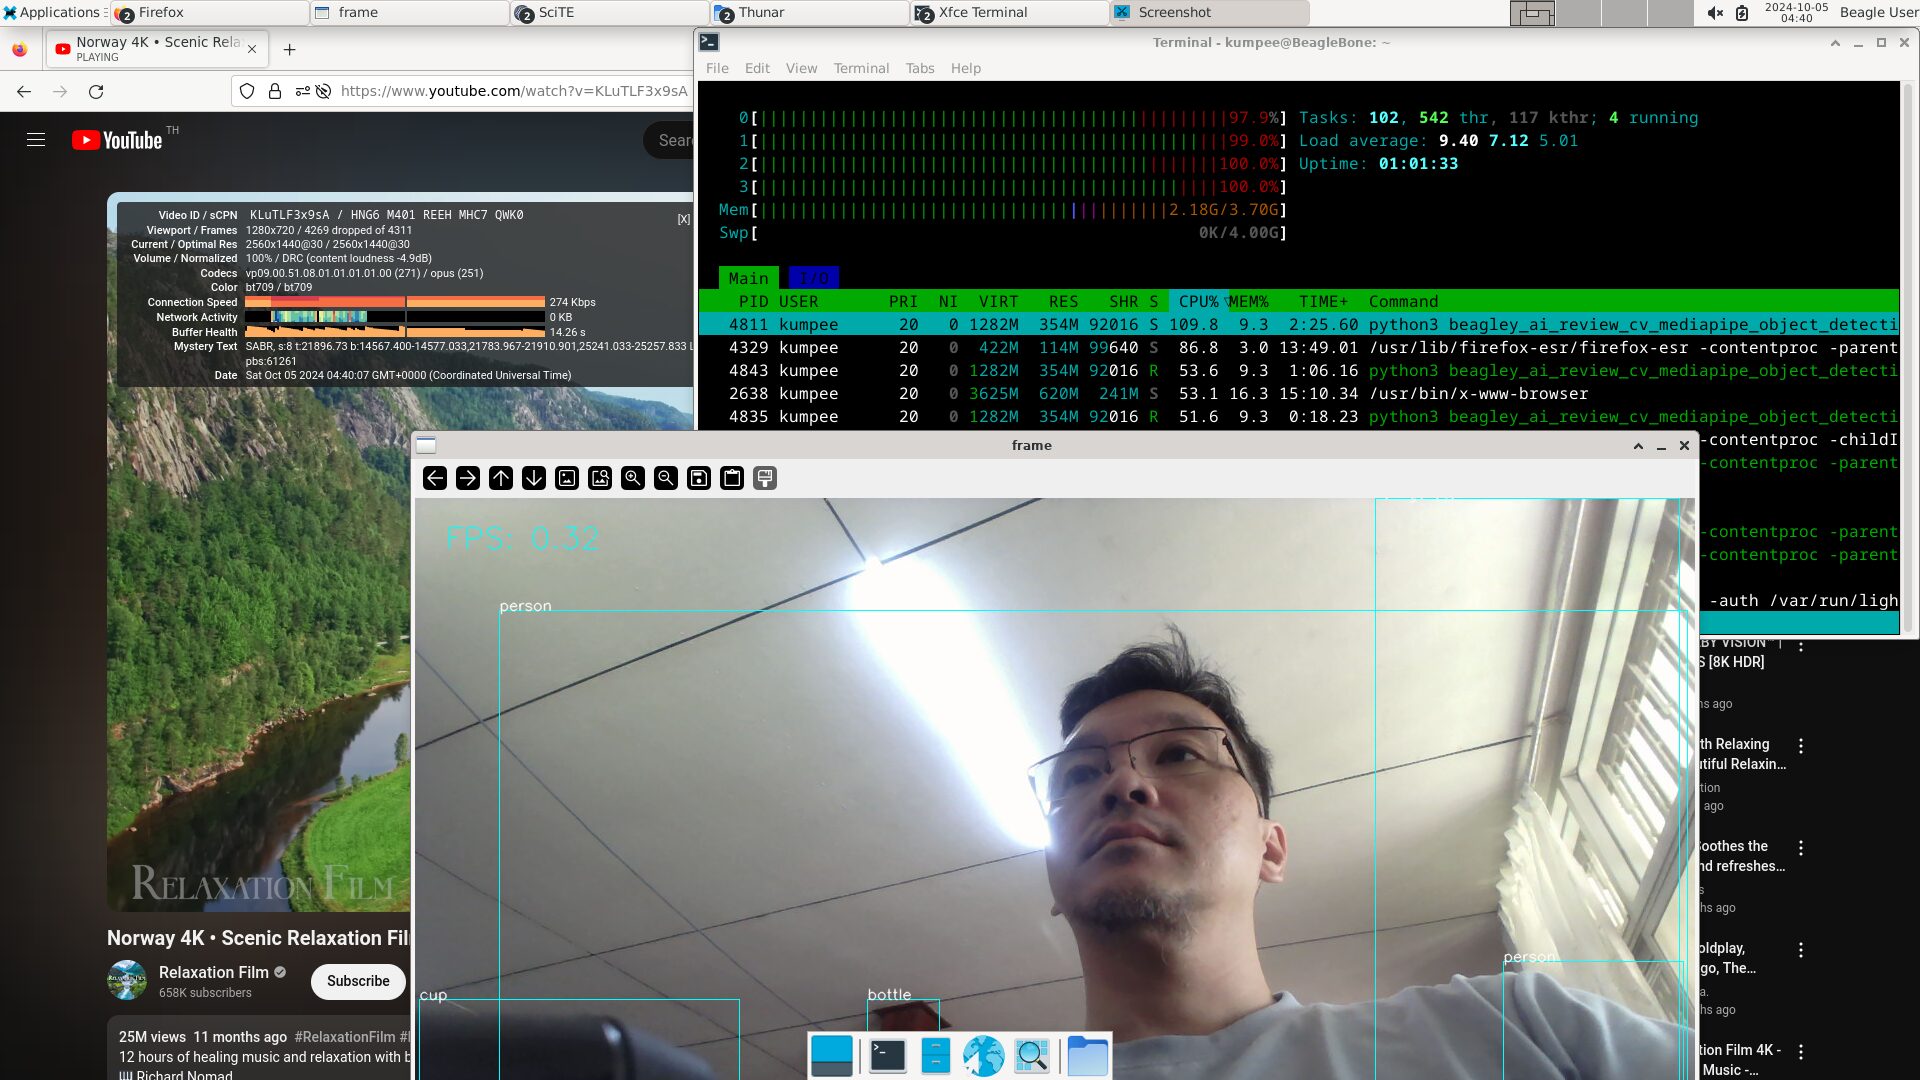The image size is (1920, 1080).
Task: Open file manager cabinet icon in dock
Action: click(935, 1056)
